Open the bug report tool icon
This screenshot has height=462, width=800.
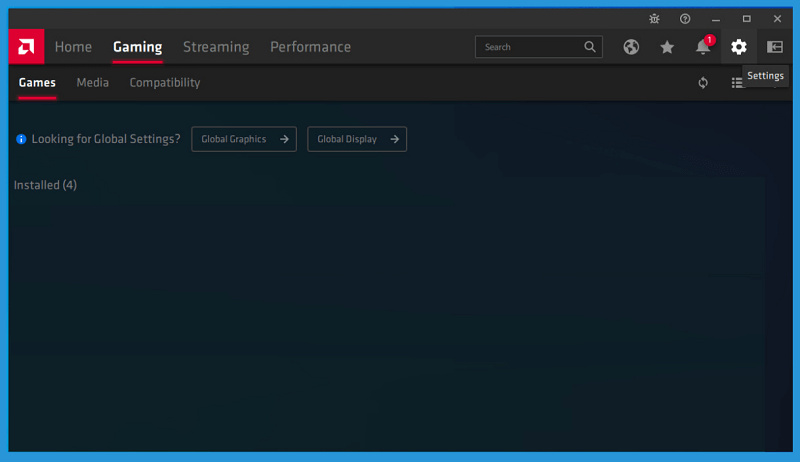coord(654,19)
